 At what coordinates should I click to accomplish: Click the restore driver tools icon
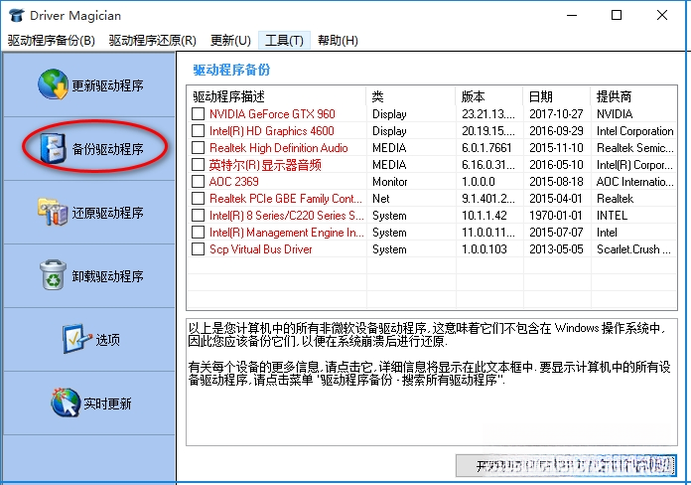click(52, 212)
